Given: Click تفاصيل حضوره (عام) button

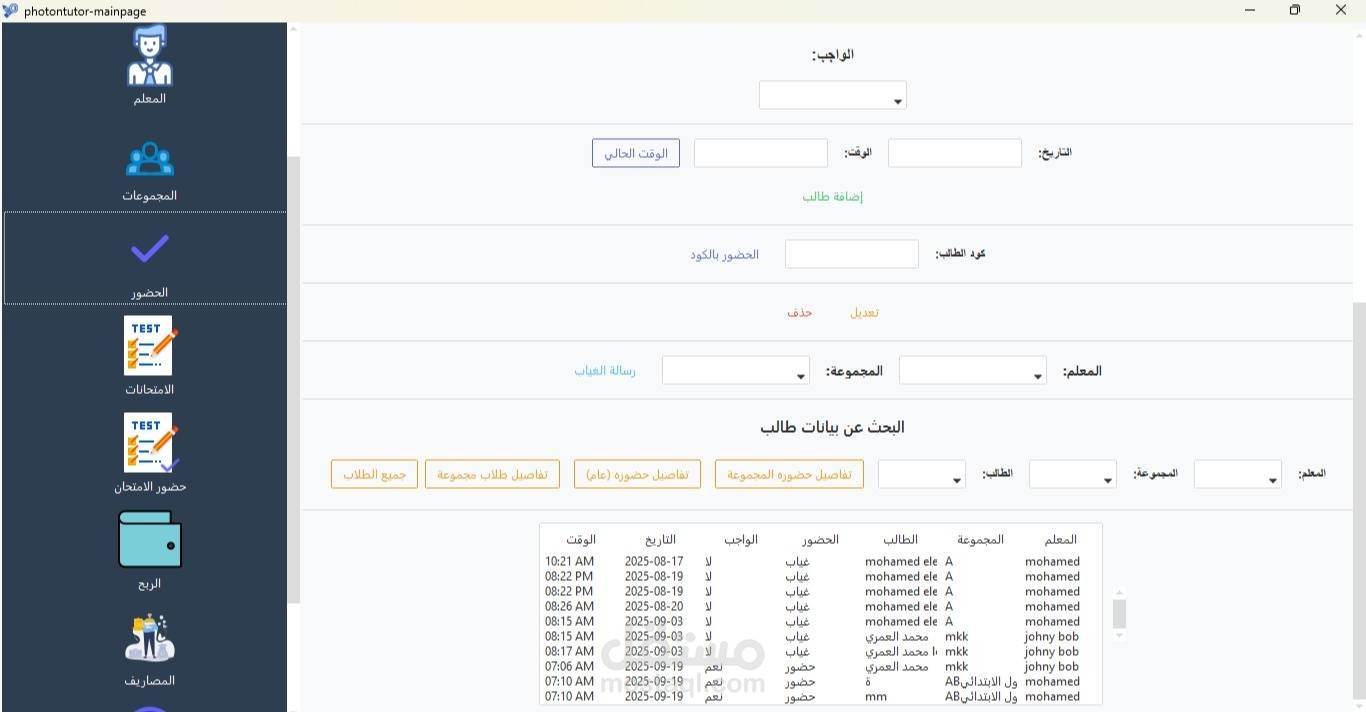Looking at the screenshot, I should point(637,474).
